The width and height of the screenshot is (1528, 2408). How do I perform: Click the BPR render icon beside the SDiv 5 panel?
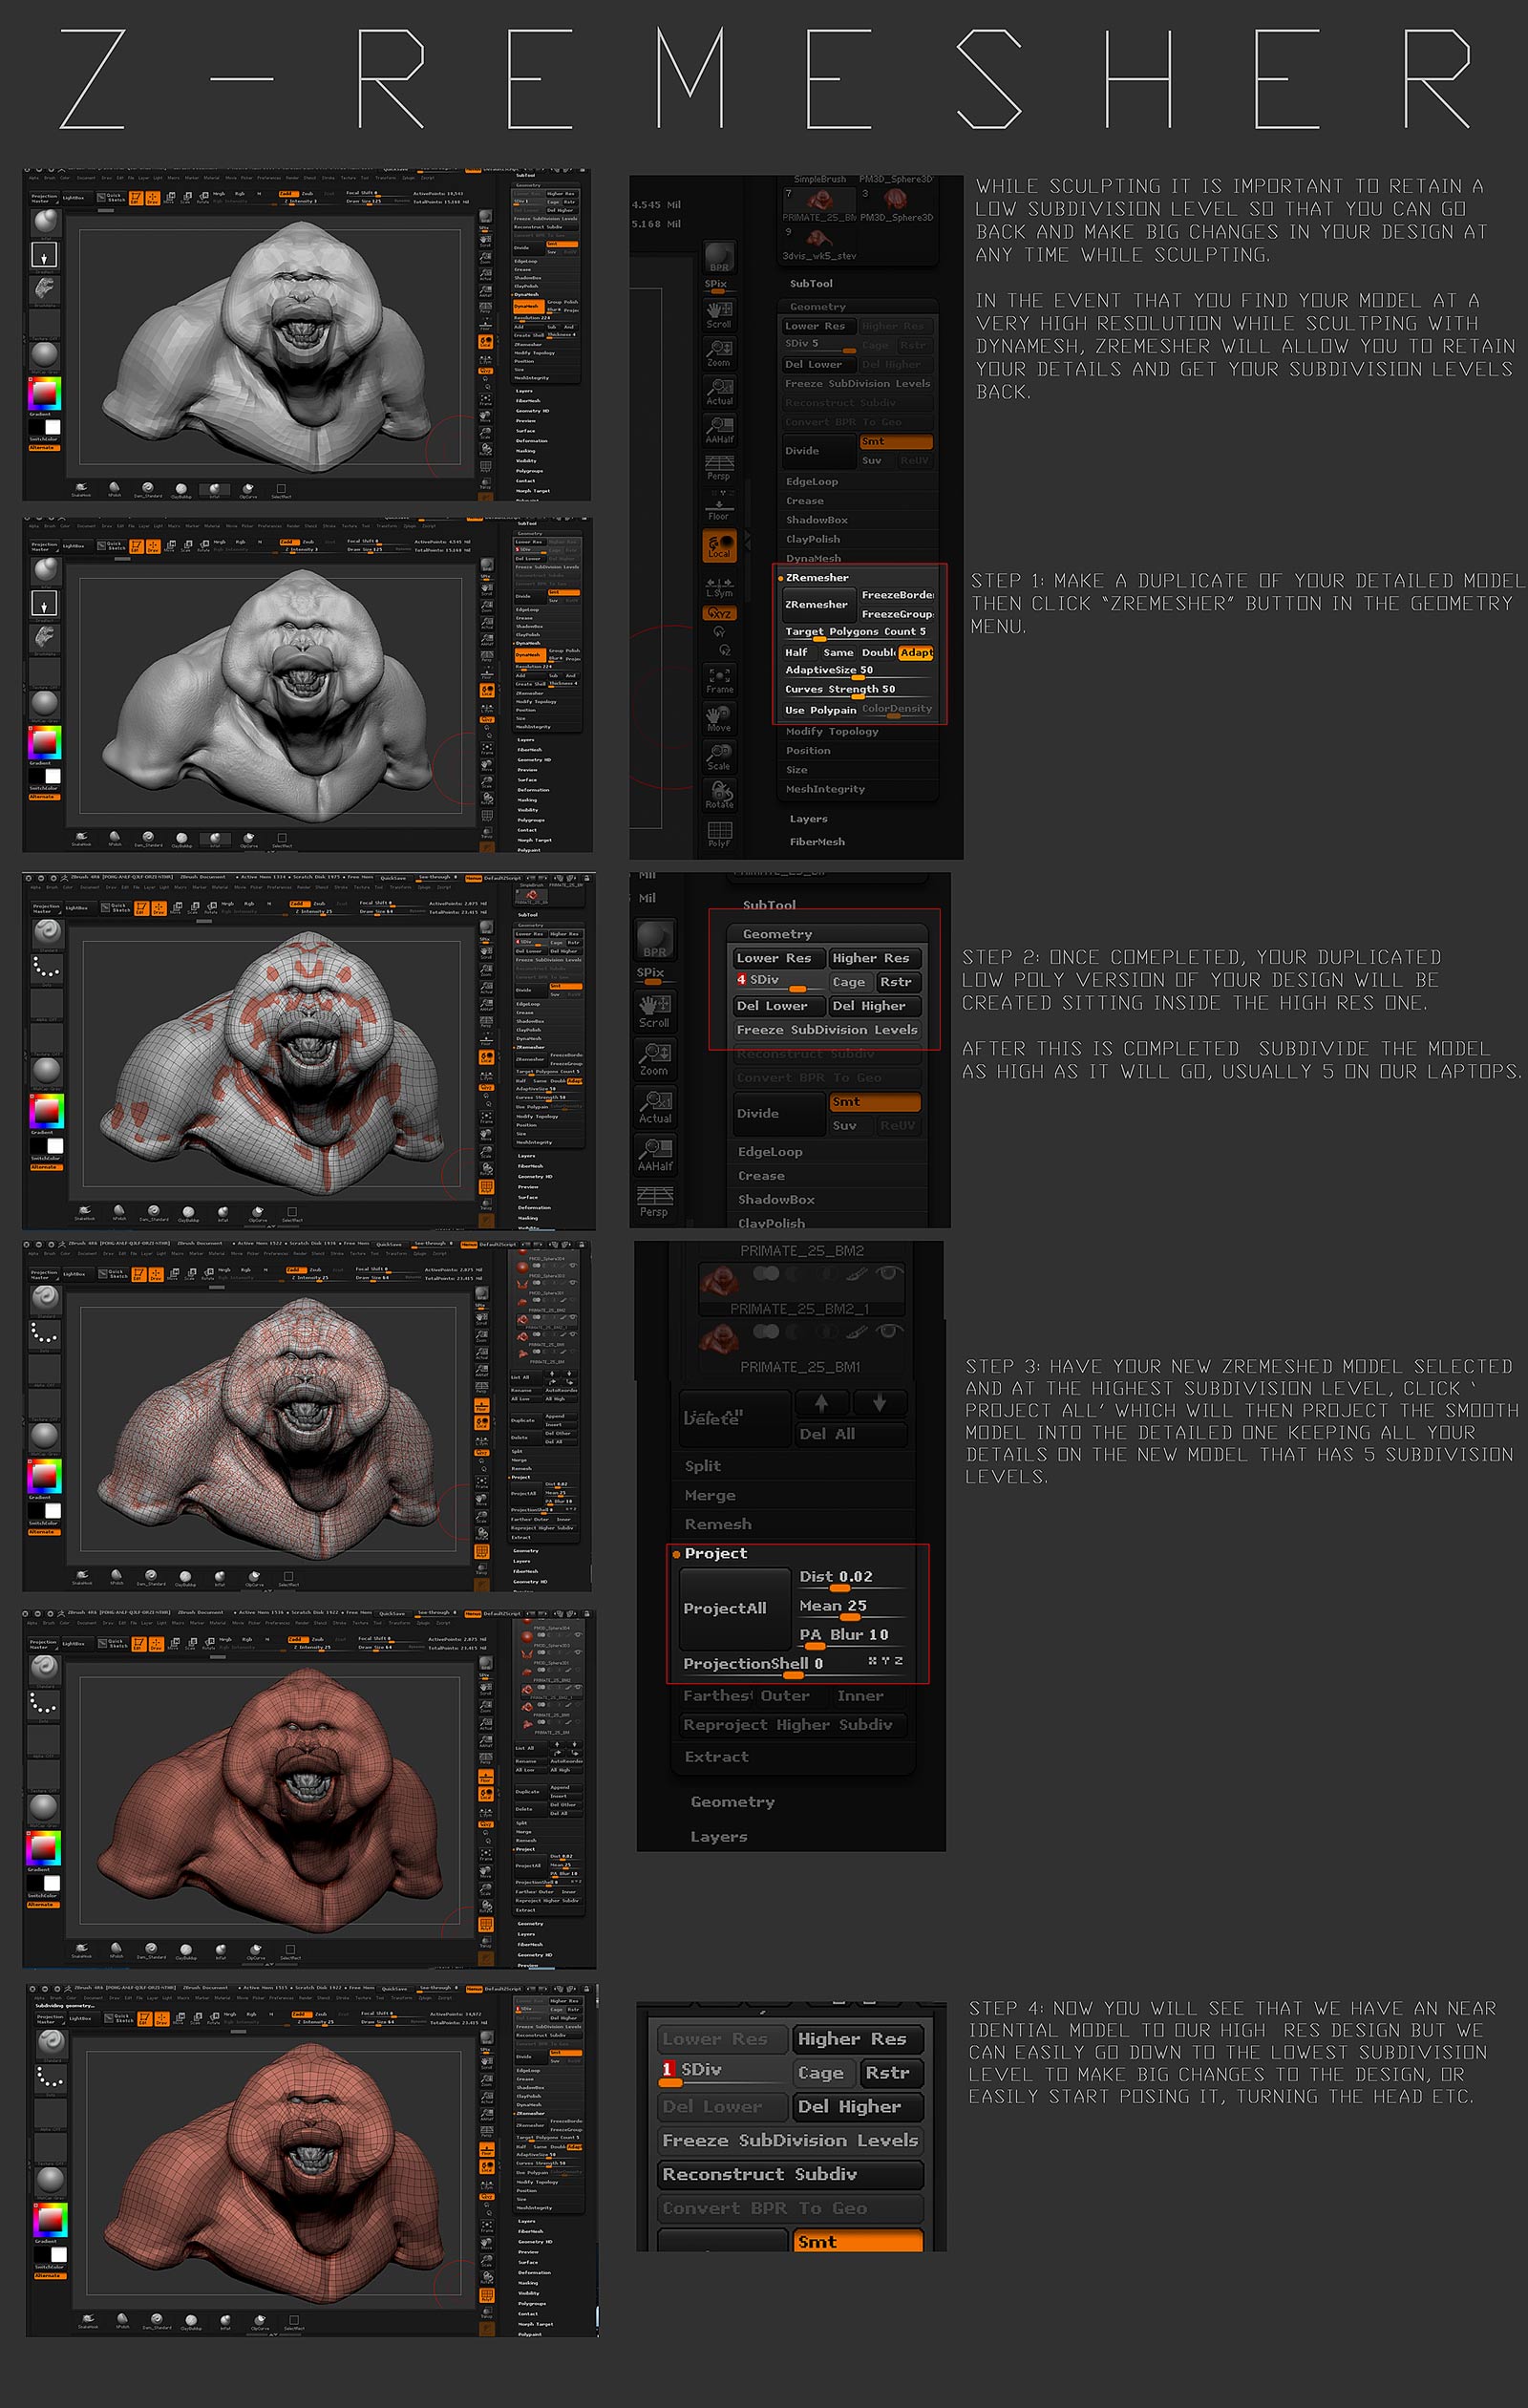coord(720,257)
